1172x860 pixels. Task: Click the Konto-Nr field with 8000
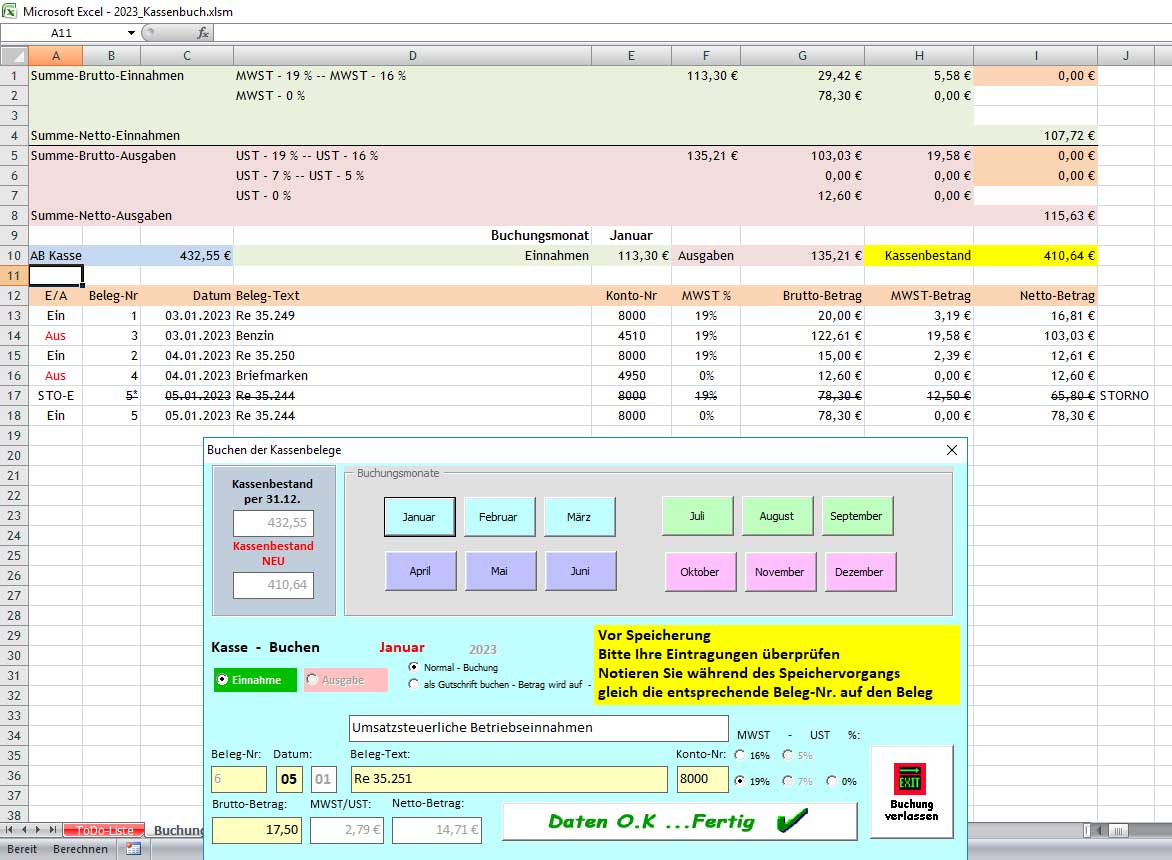click(703, 779)
